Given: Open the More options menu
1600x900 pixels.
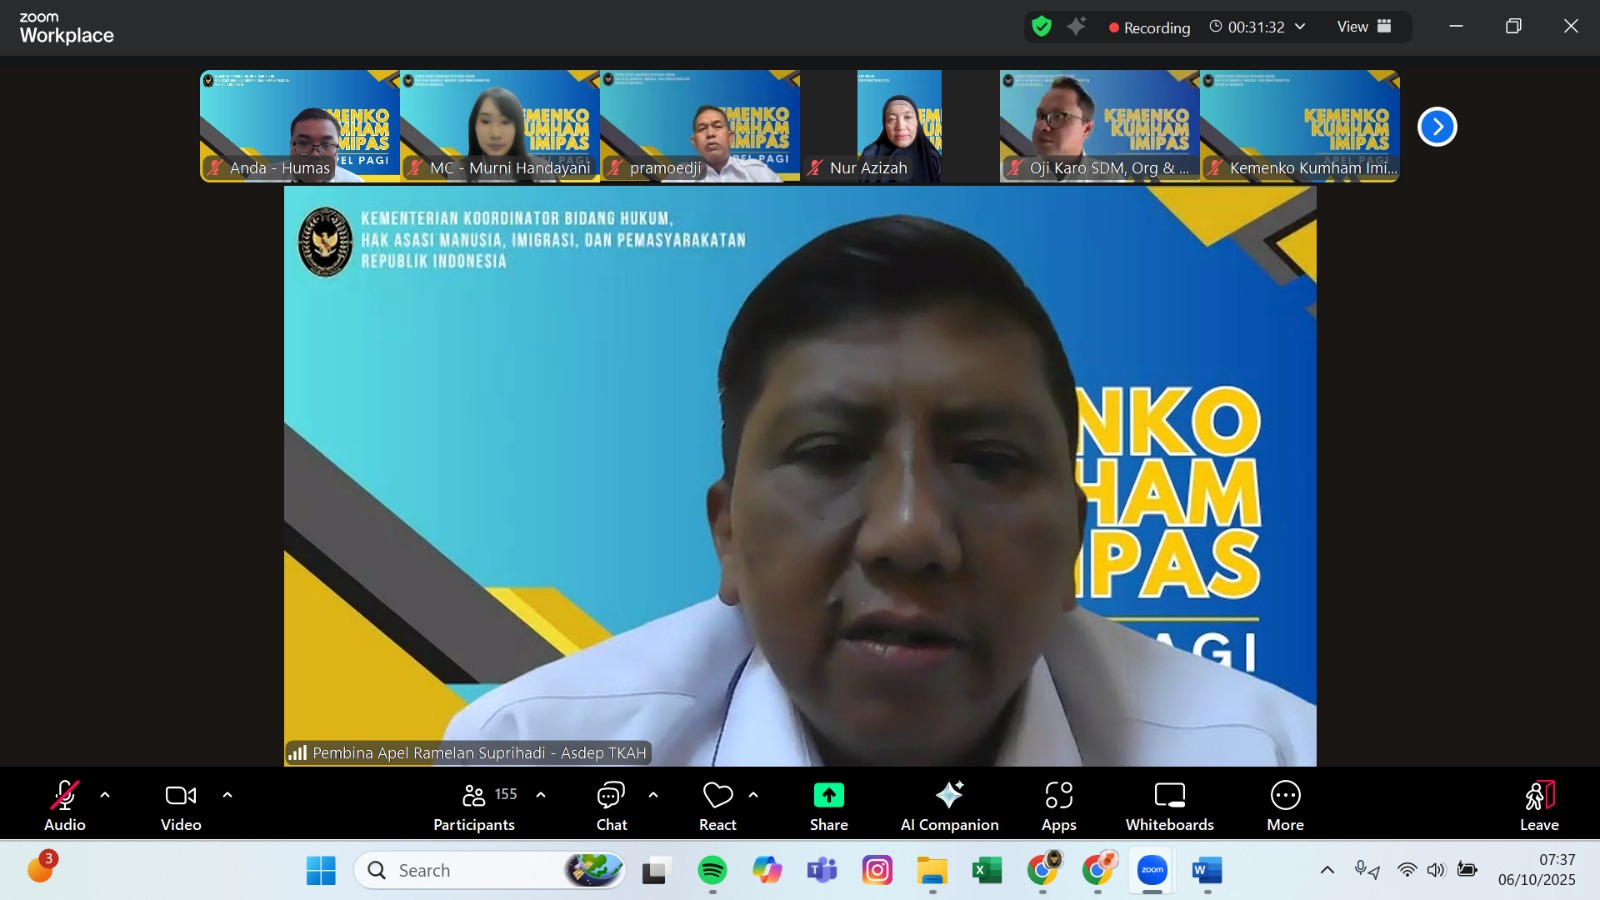Looking at the screenshot, I should coord(1285,805).
